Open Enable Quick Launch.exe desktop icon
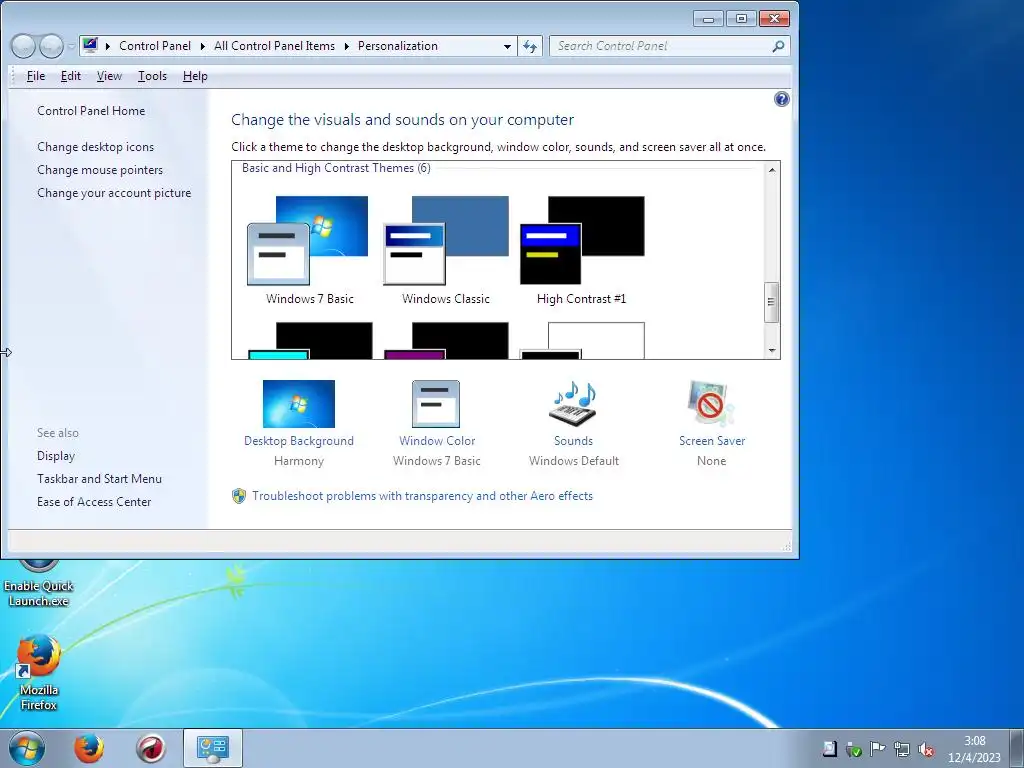The width and height of the screenshot is (1024, 768). (x=39, y=584)
